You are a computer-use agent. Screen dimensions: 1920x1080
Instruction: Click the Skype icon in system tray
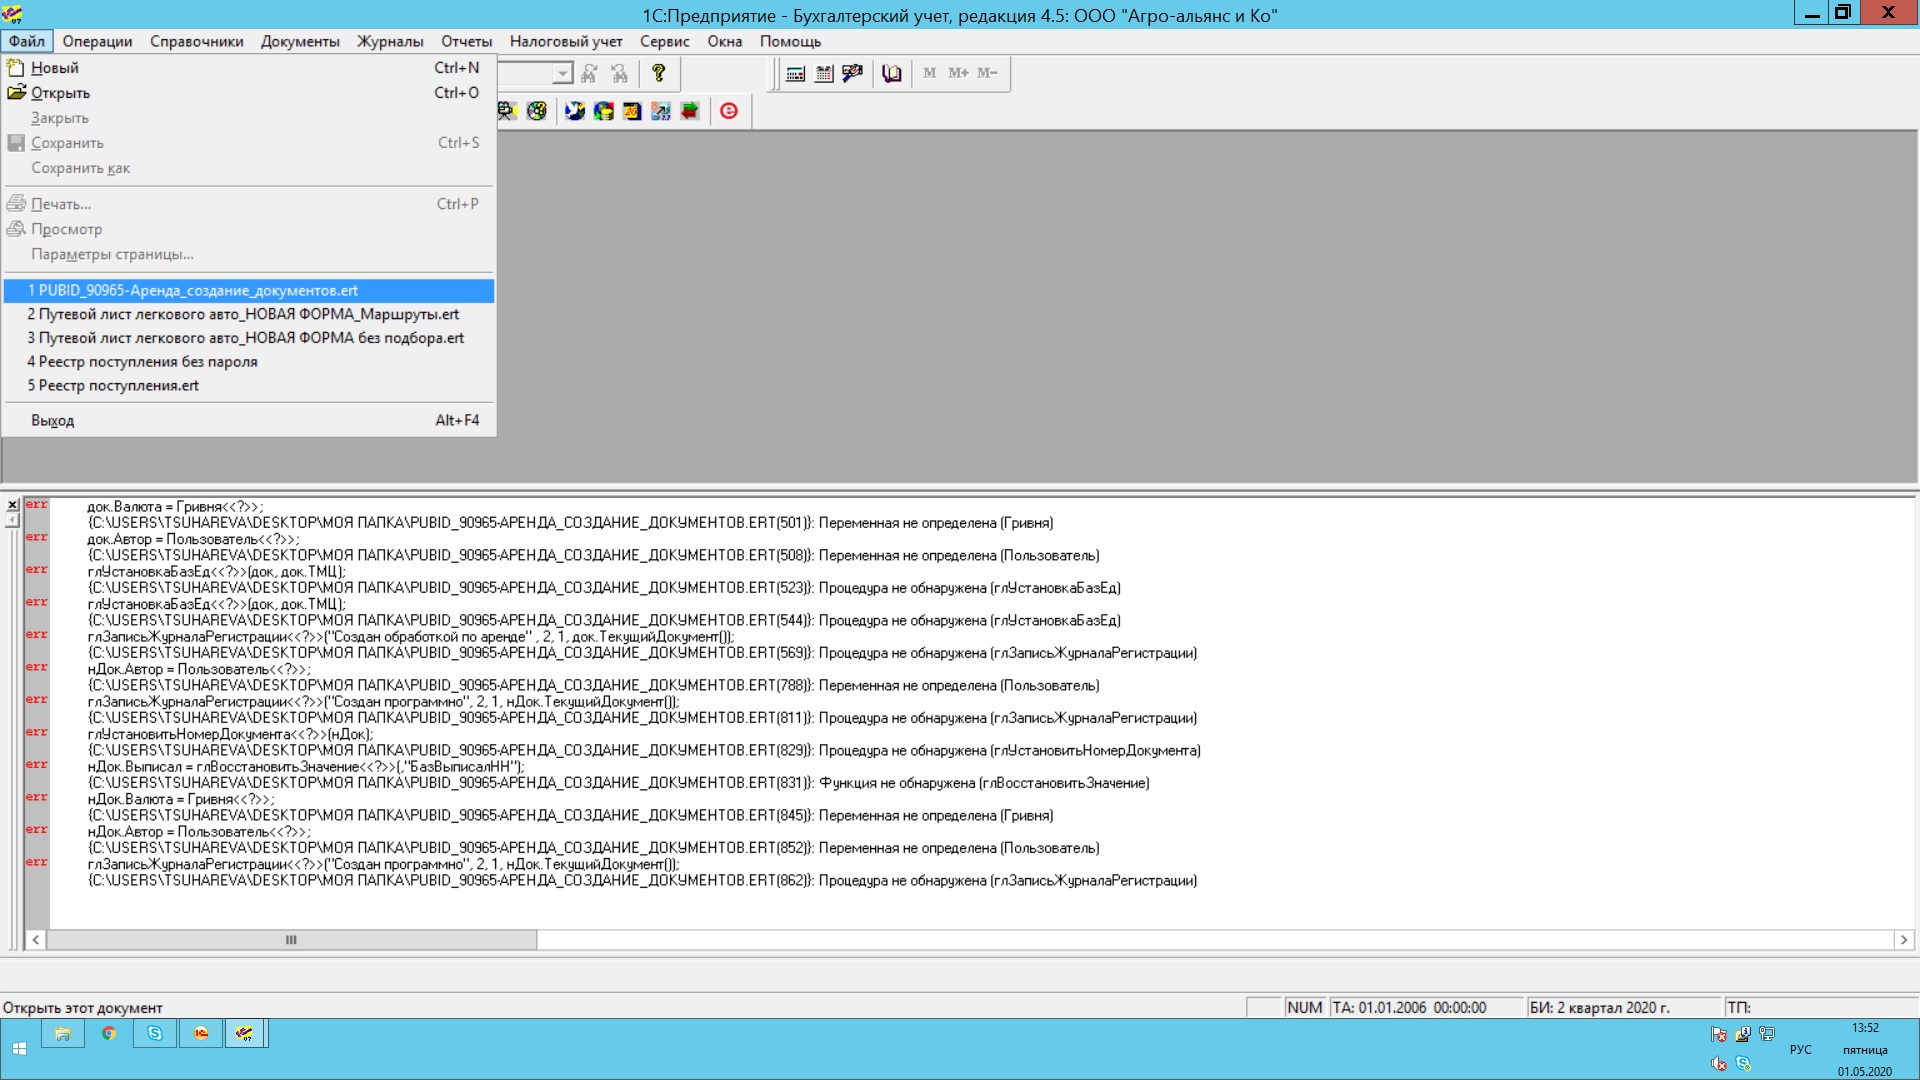point(1744,1064)
